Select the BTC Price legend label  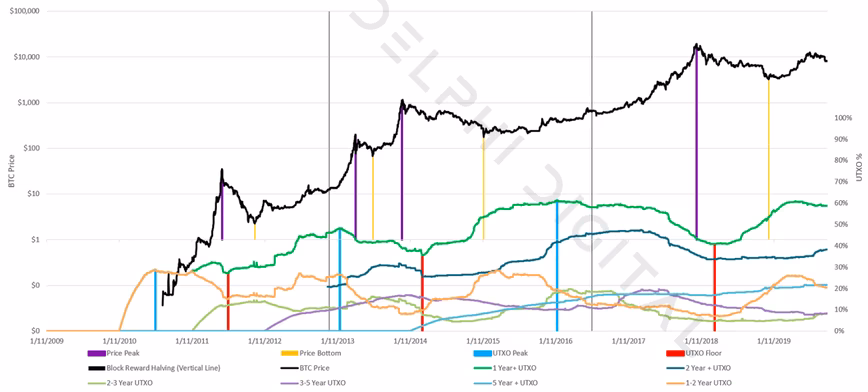[314, 368]
